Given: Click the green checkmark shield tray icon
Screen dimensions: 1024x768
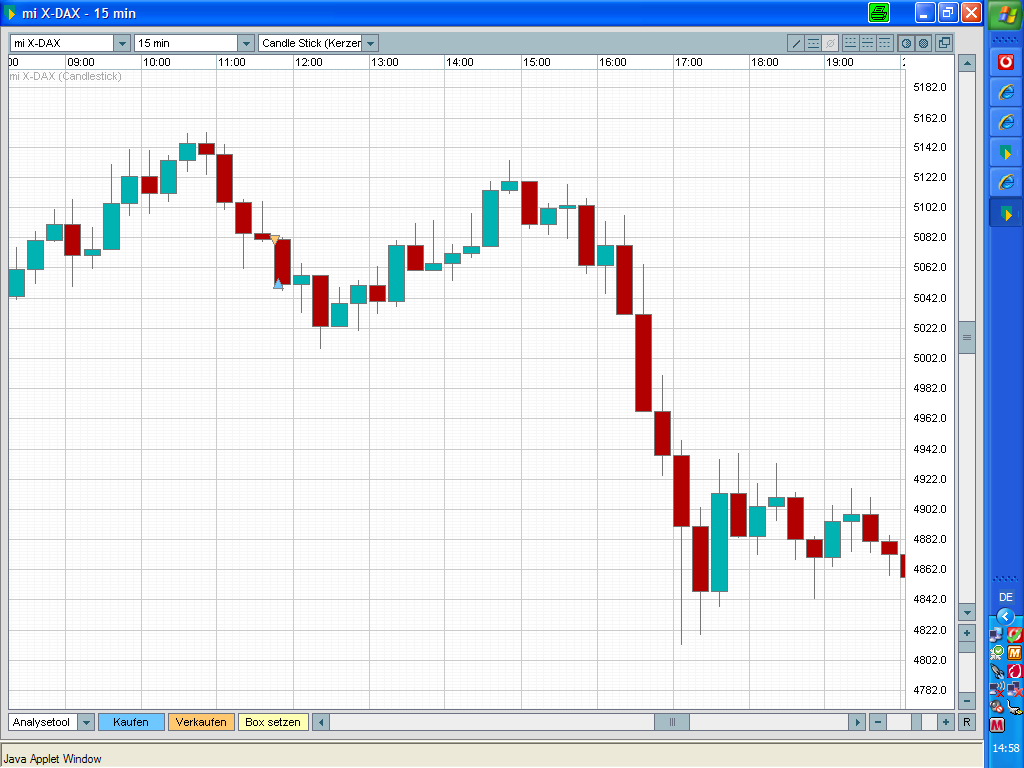Looking at the screenshot, I should pos(997,652).
